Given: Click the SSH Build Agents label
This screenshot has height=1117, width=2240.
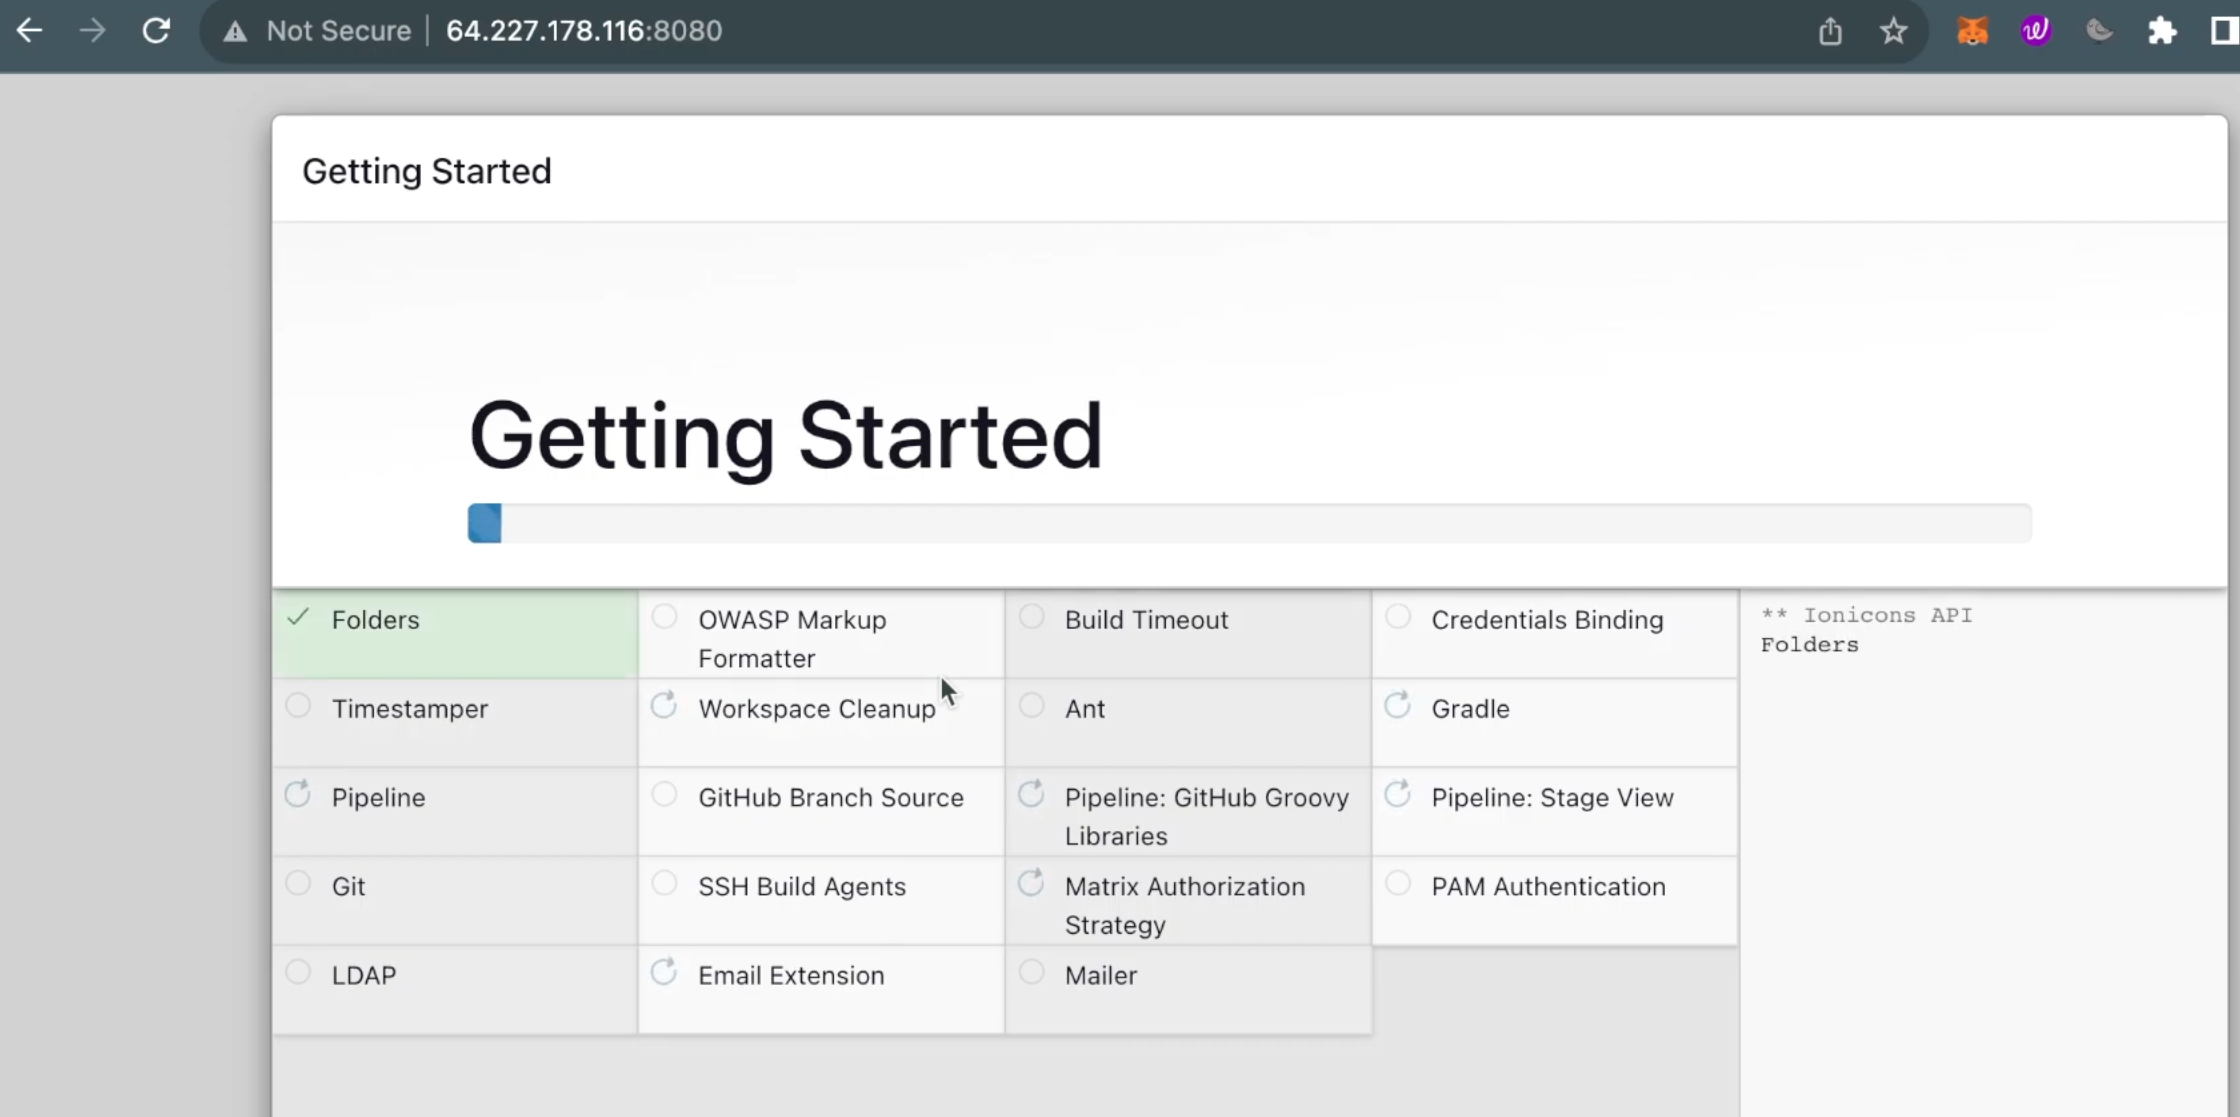Looking at the screenshot, I should [802, 887].
